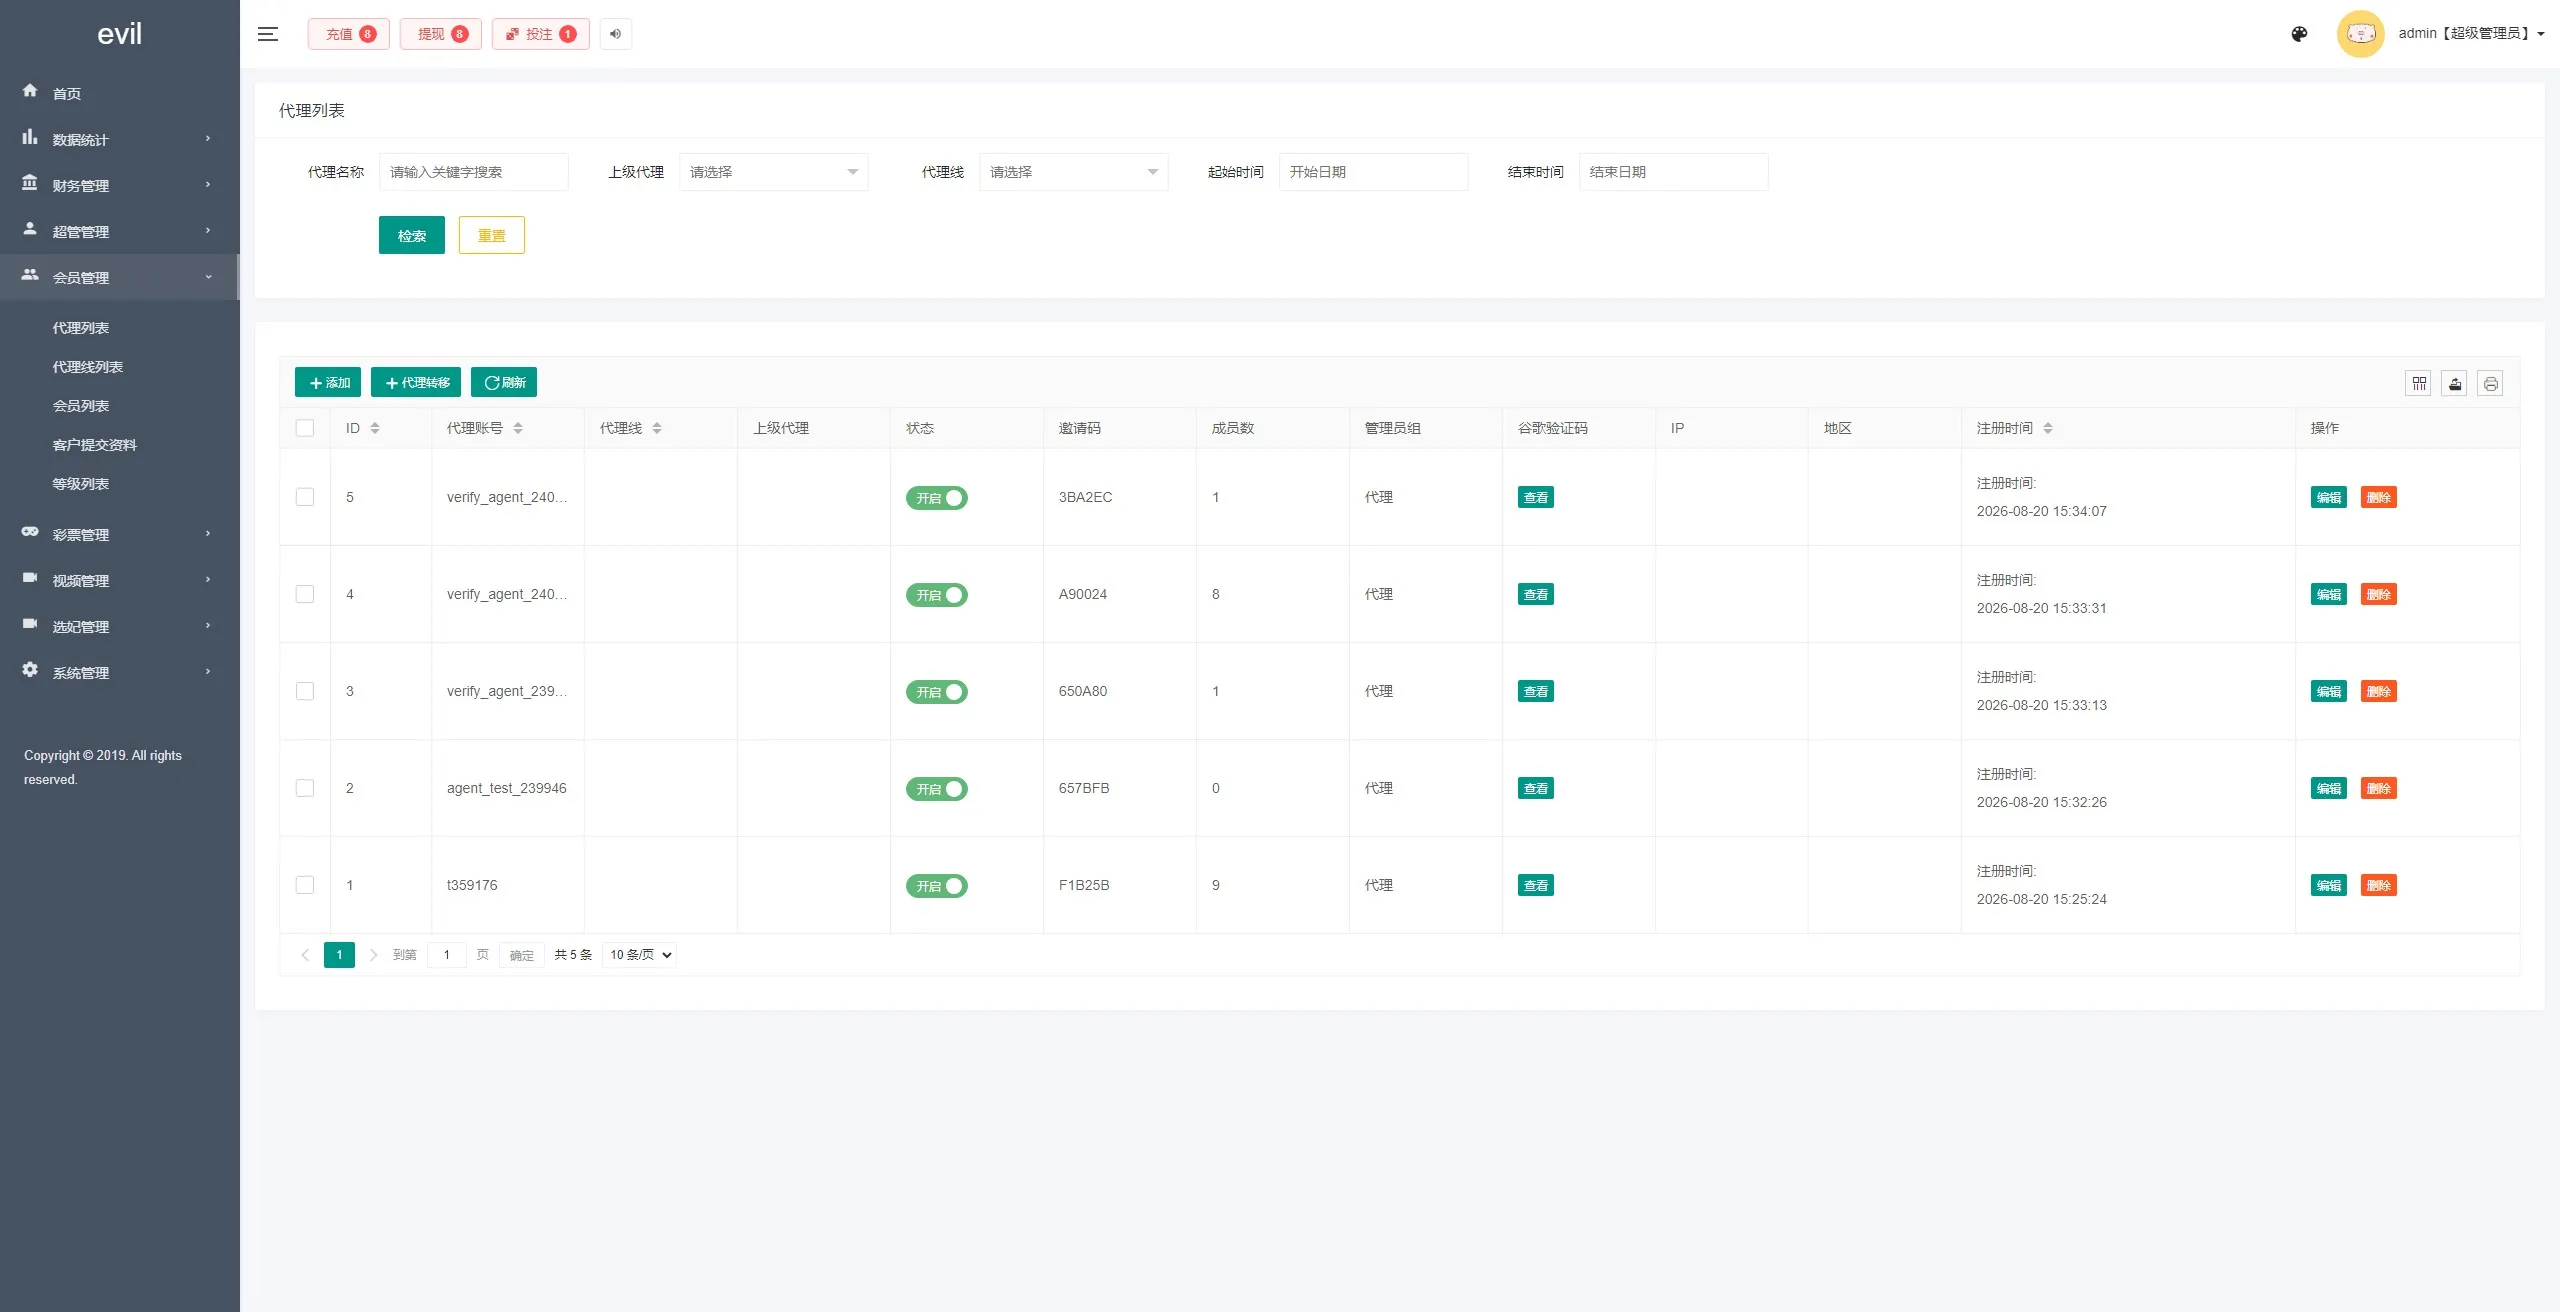
Task: Open the rows-per-page dropdown
Action: (640, 955)
